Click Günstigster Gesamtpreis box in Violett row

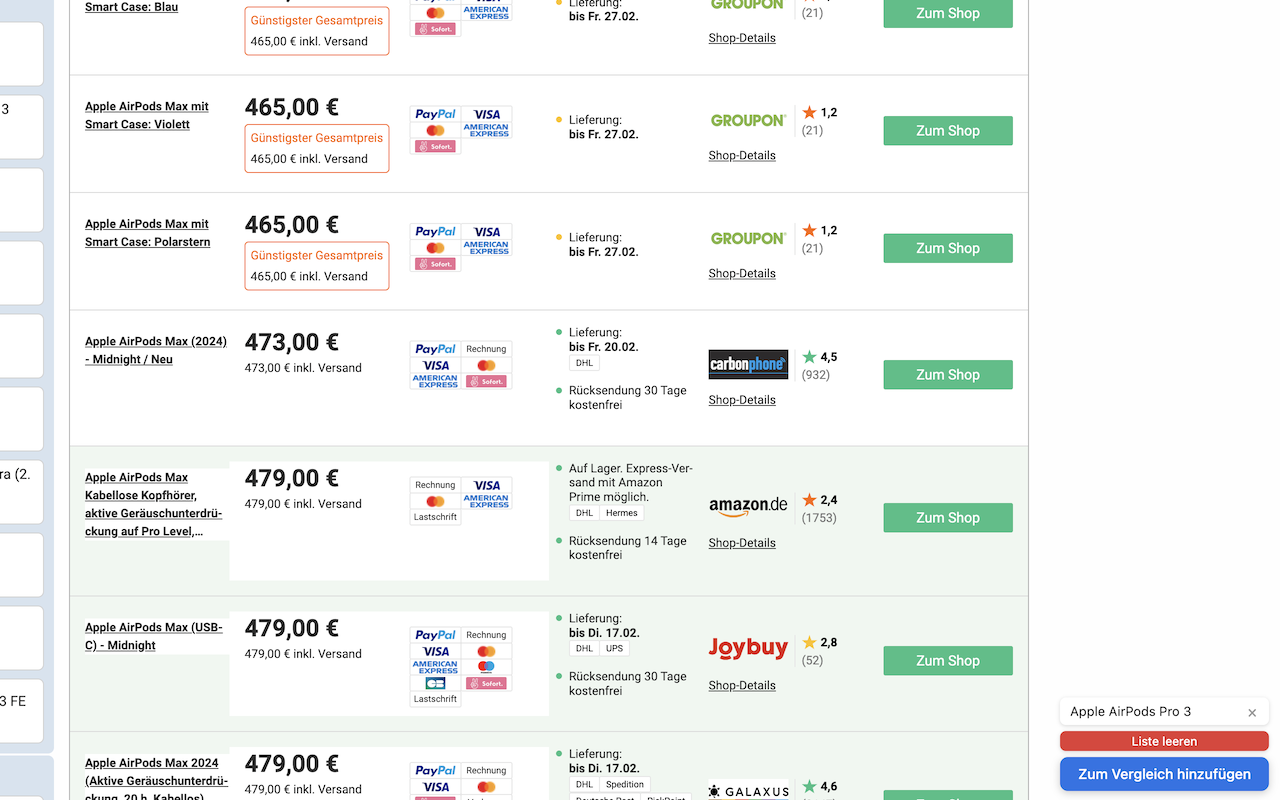click(316, 148)
